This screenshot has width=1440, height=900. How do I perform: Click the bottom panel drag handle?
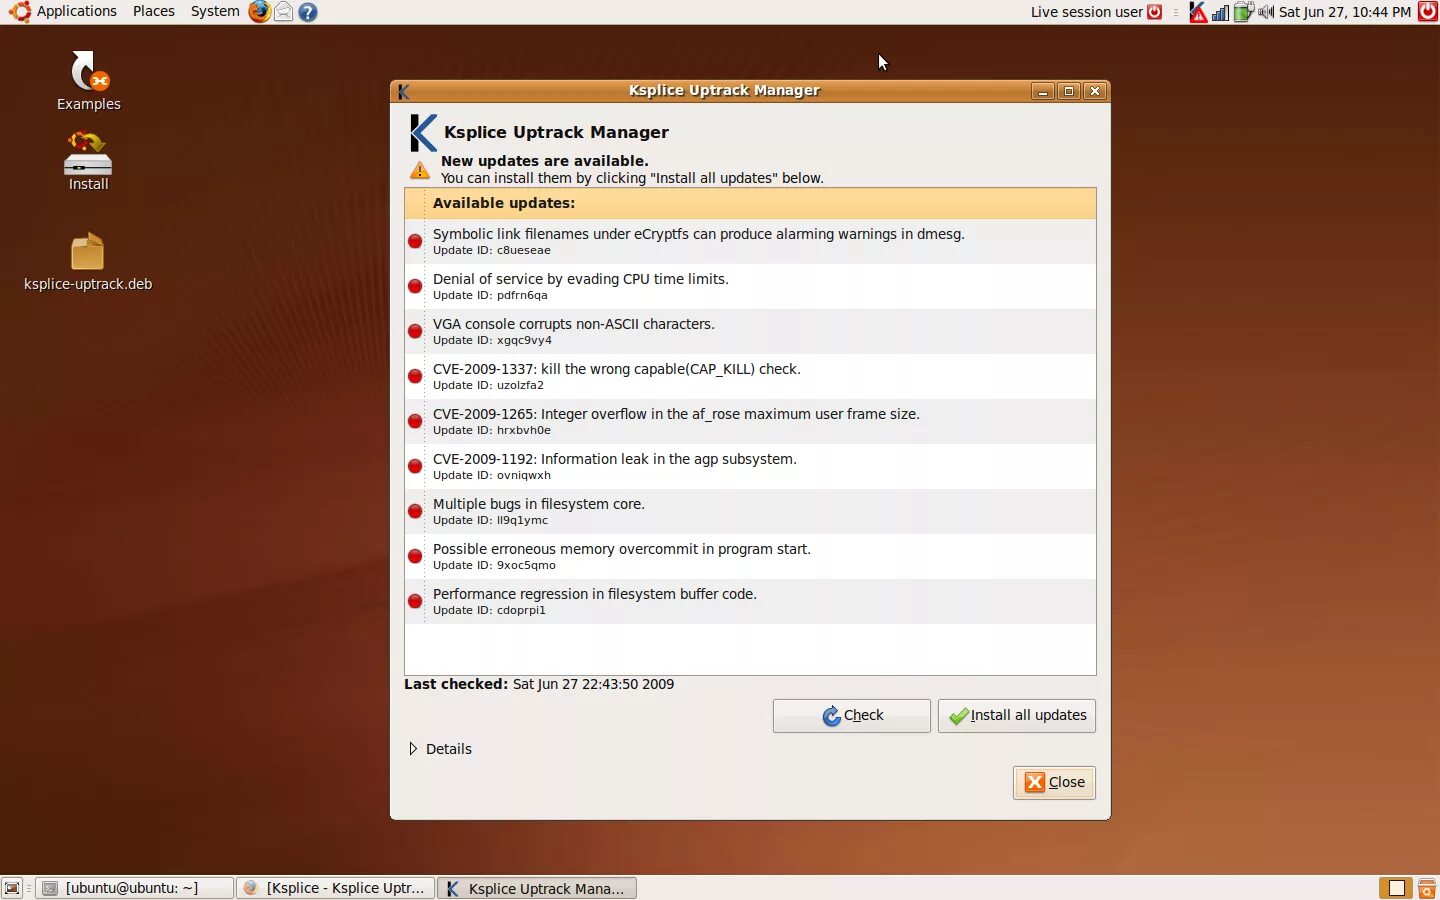coord(29,888)
